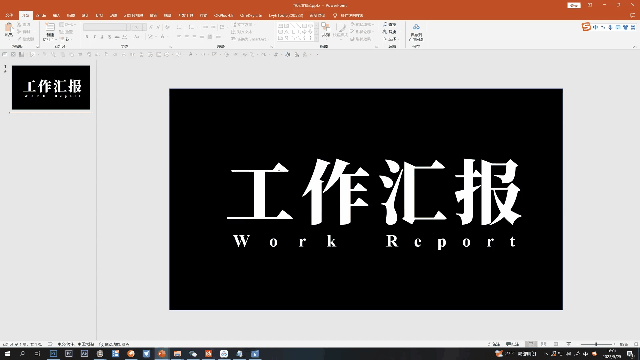Click the Paste clipboard icon
This screenshot has height=360, width=640.
9,27
